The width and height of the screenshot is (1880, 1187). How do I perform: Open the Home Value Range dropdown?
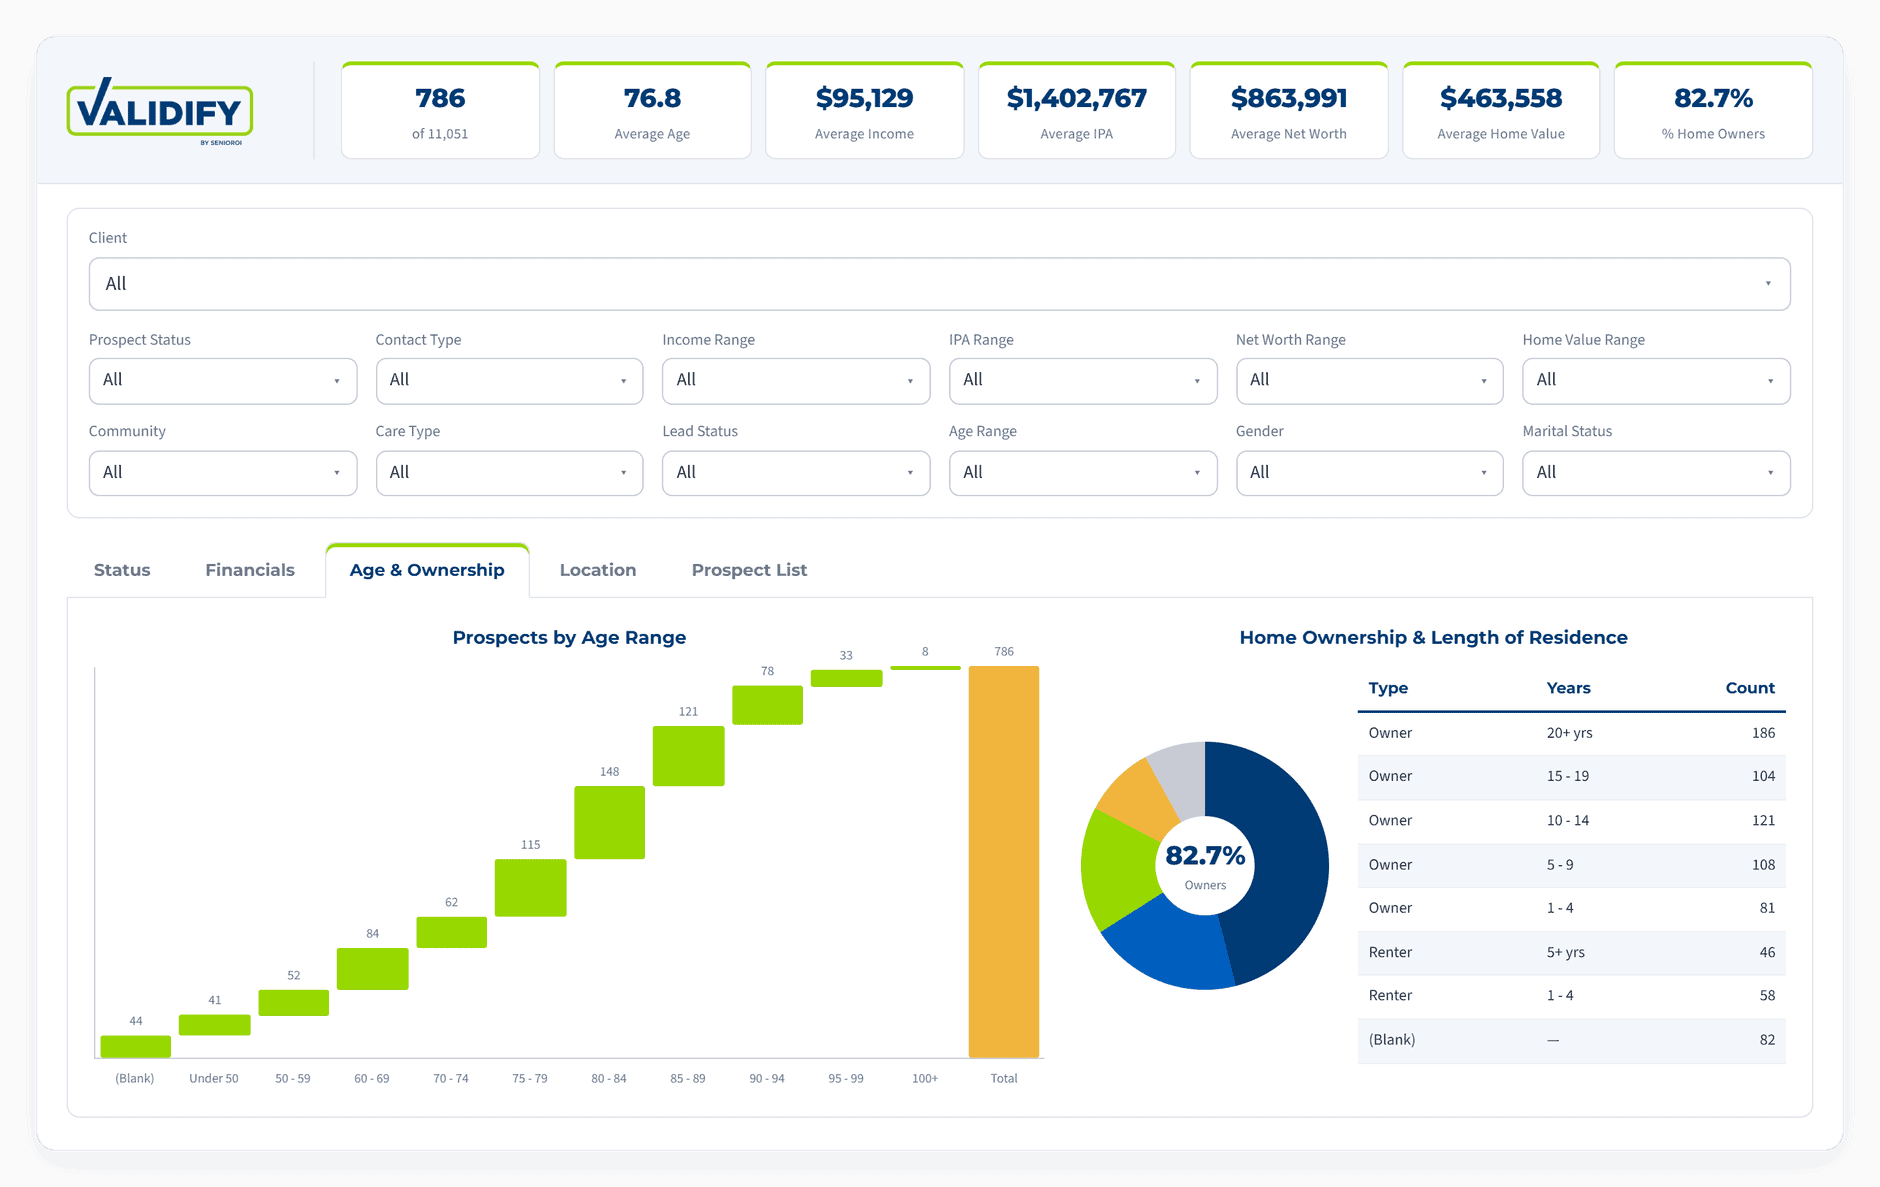click(x=1656, y=381)
